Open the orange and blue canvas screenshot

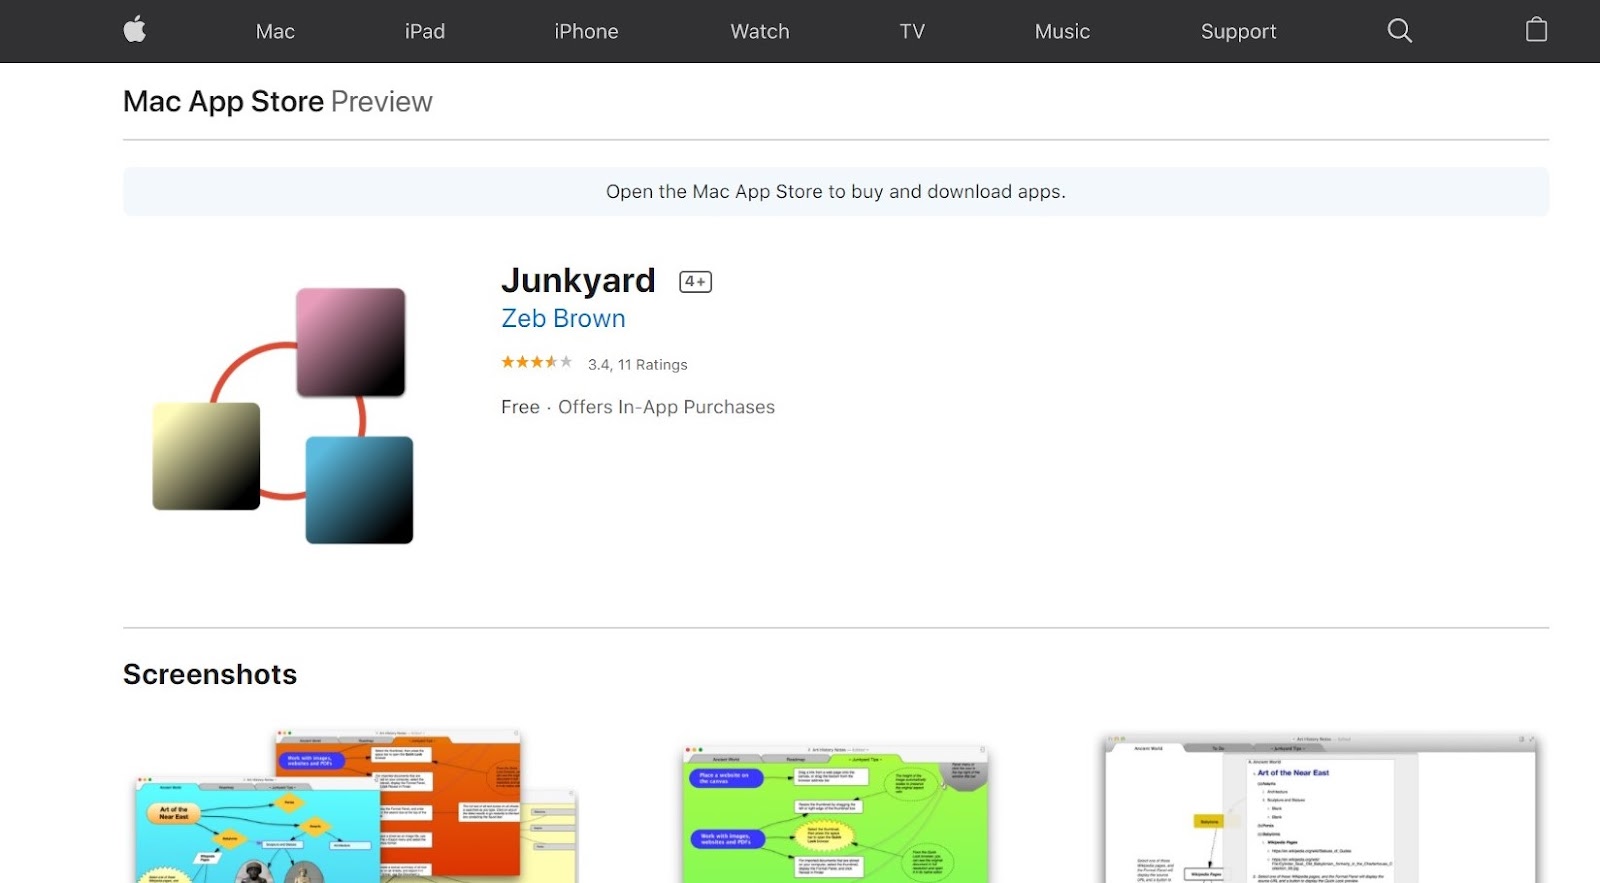click(355, 806)
